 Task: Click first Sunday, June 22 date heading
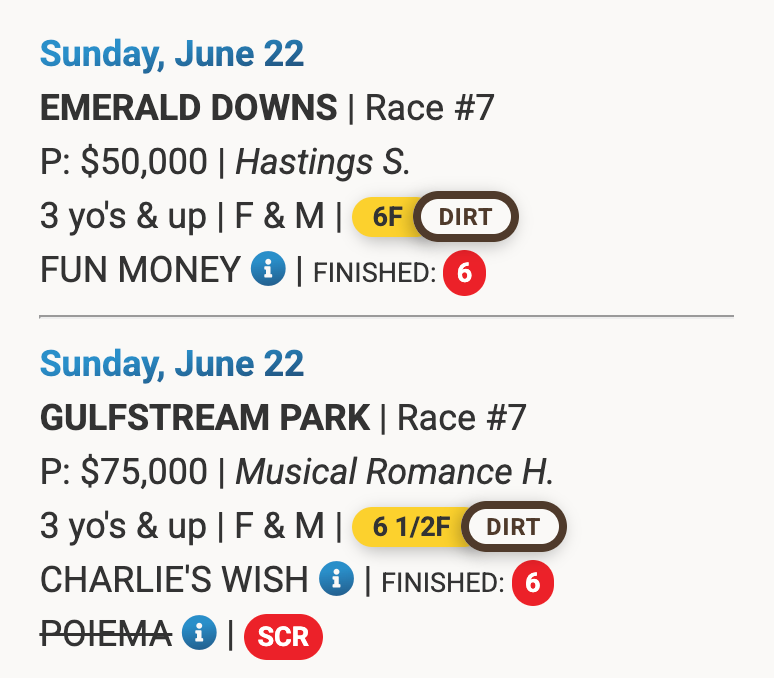172,54
